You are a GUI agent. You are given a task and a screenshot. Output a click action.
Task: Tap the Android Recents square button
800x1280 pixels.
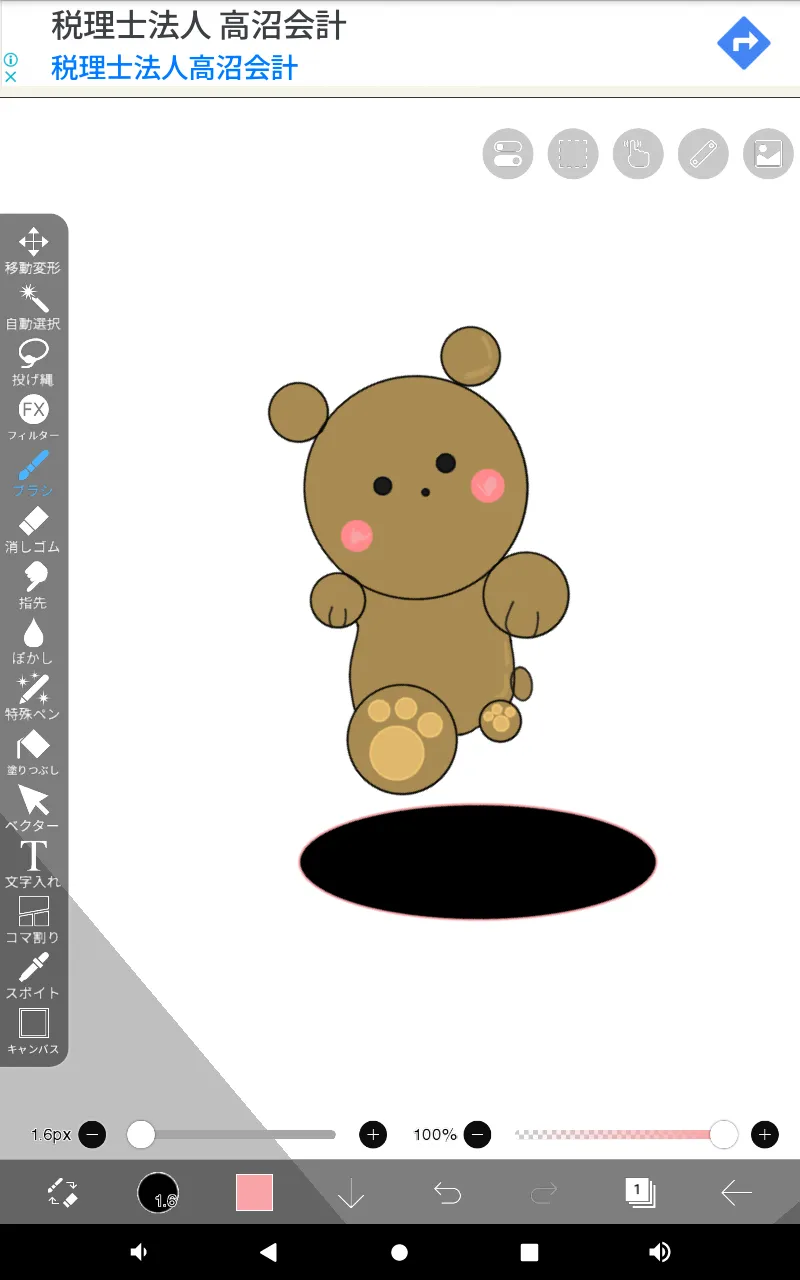(530, 1252)
